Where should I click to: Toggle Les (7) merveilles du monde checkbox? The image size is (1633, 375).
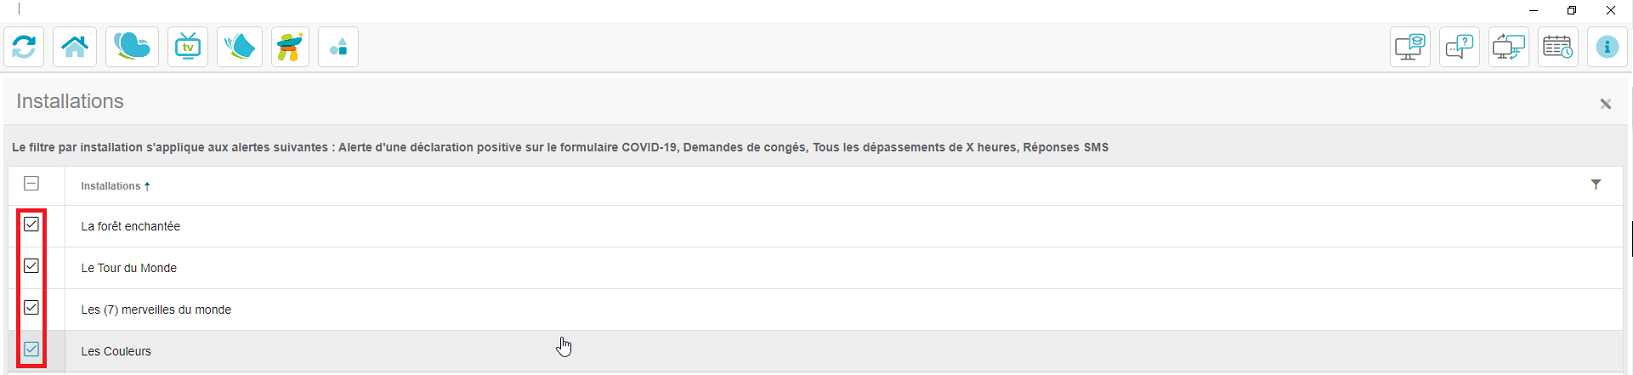coord(32,308)
